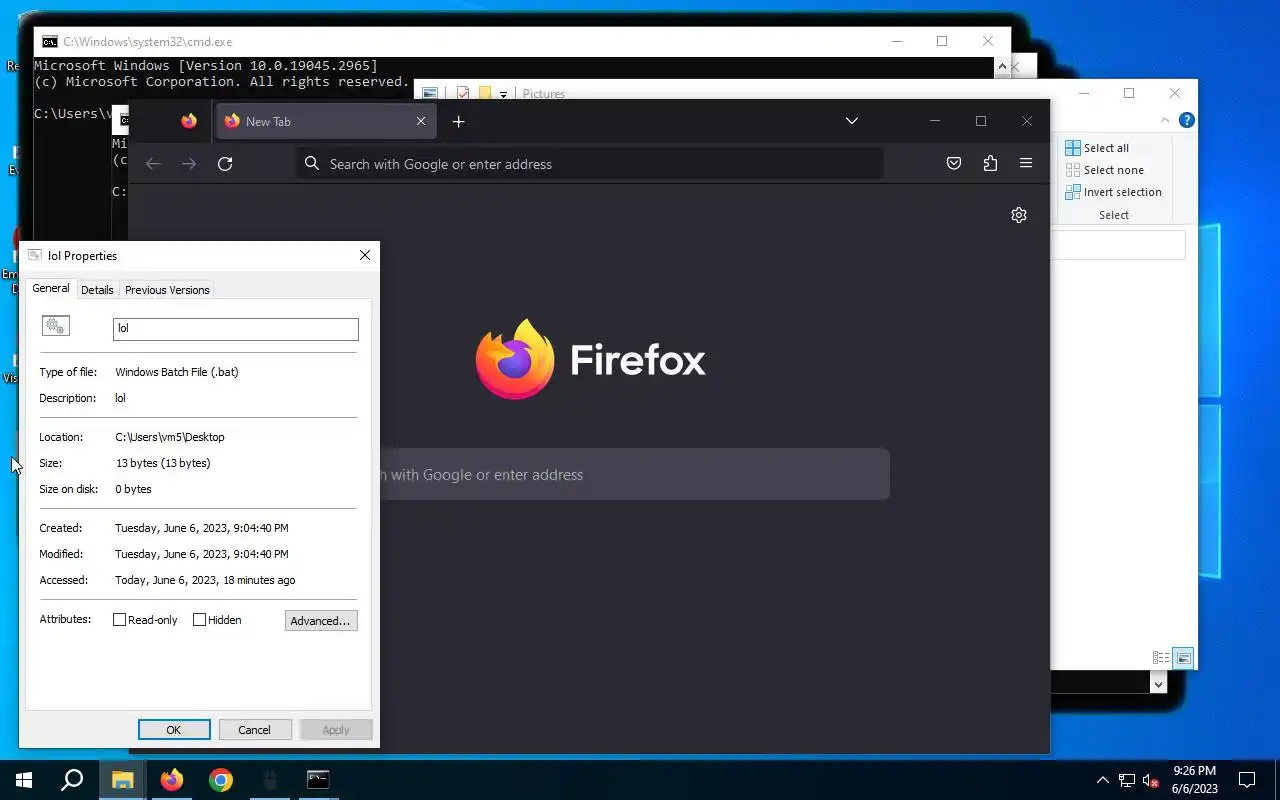The width and height of the screenshot is (1280, 800).
Task: Click the center search box on New Tab page
Action: click(635, 475)
